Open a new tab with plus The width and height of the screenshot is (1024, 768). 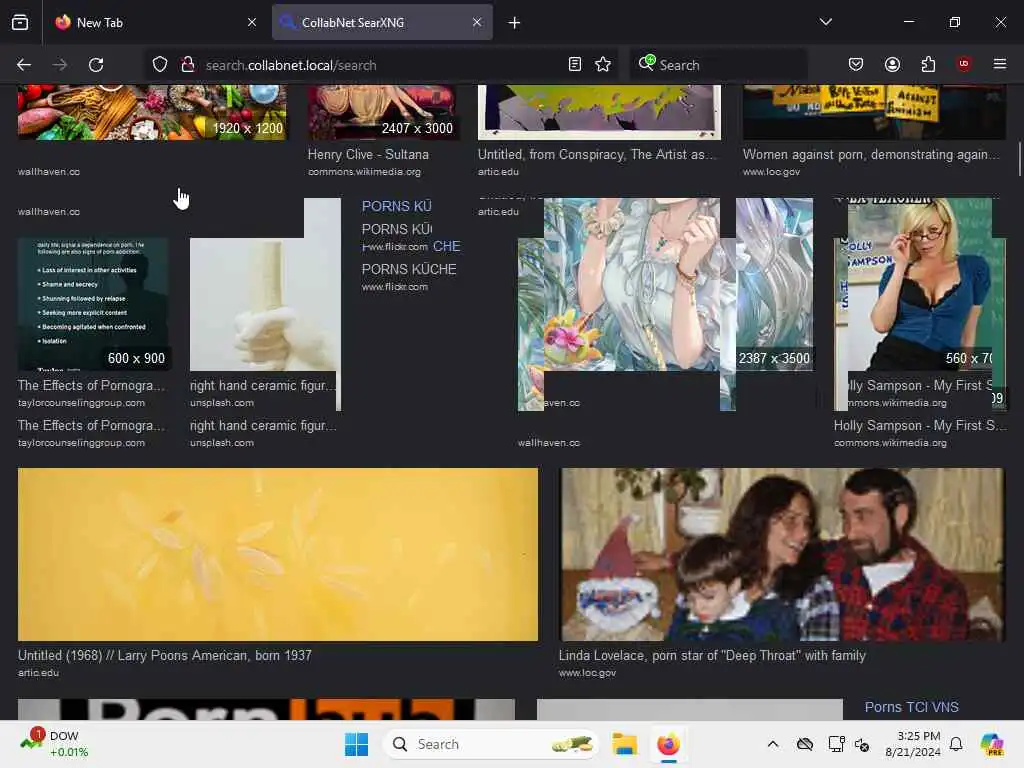coord(515,23)
